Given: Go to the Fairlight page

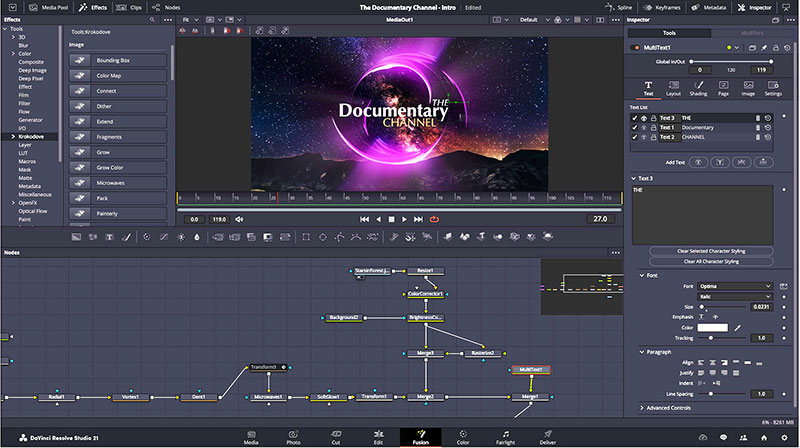Looking at the screenshot, I should (x=505, y=437).
